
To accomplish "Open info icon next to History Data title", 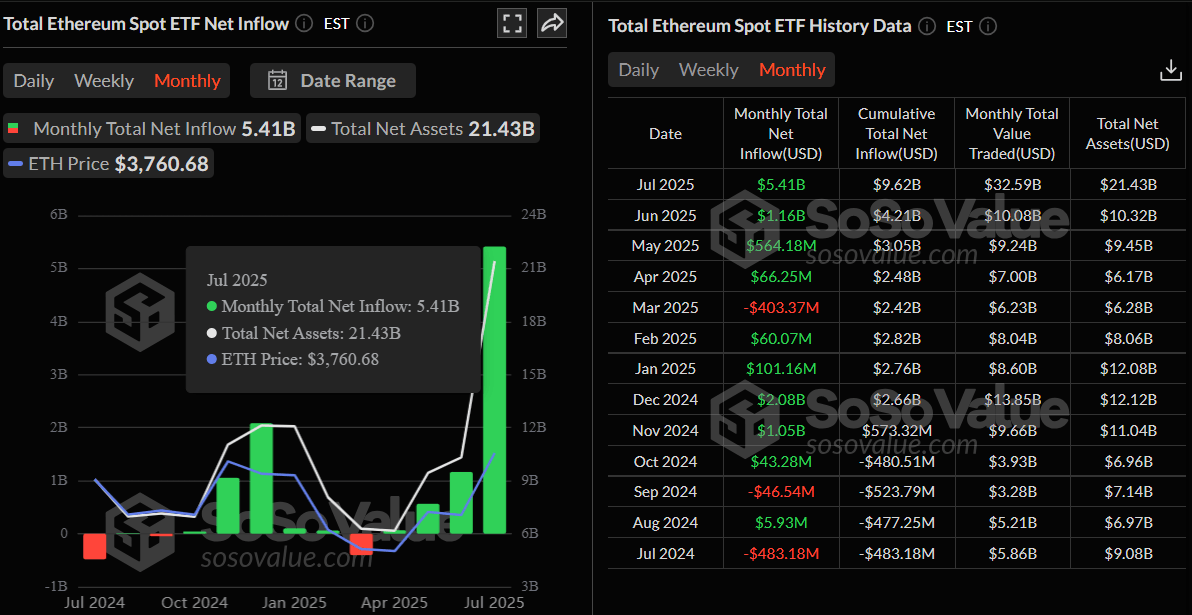I will point(926,26).
